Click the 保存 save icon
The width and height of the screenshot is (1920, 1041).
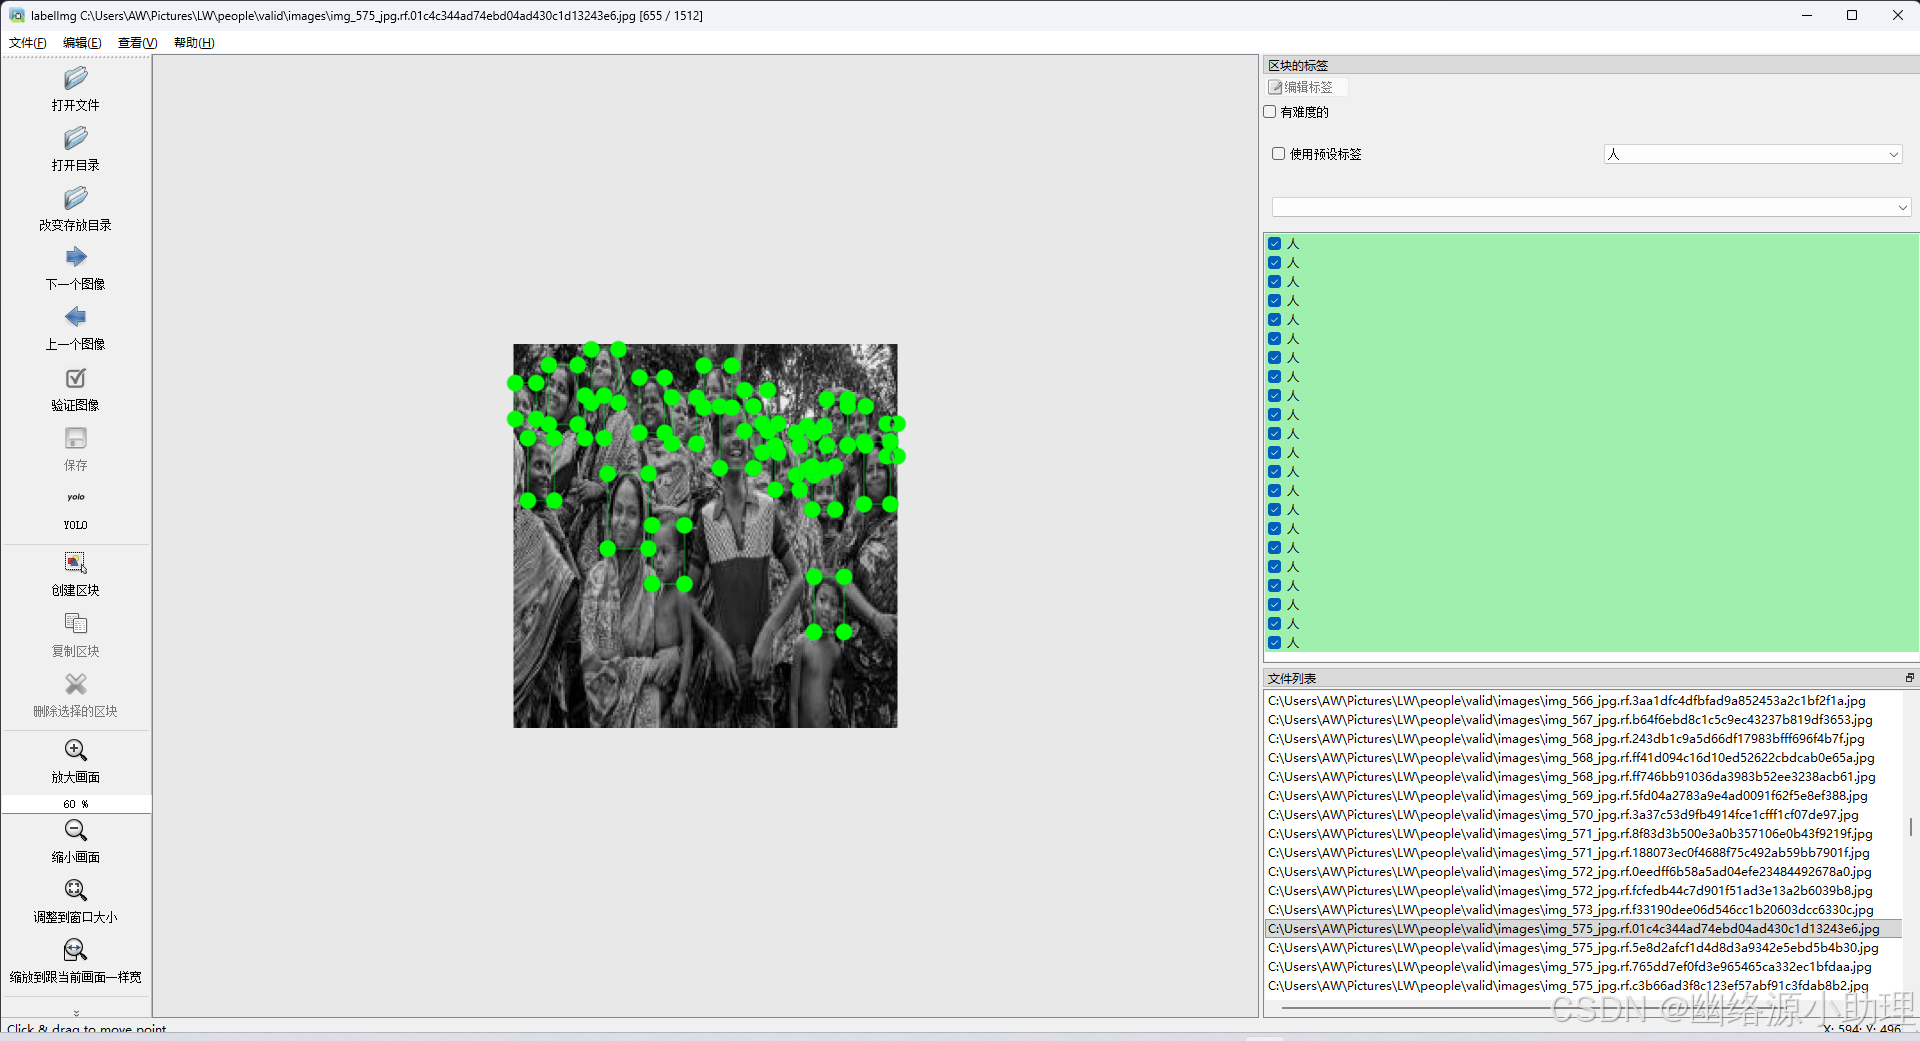click(x=76, y=438)
